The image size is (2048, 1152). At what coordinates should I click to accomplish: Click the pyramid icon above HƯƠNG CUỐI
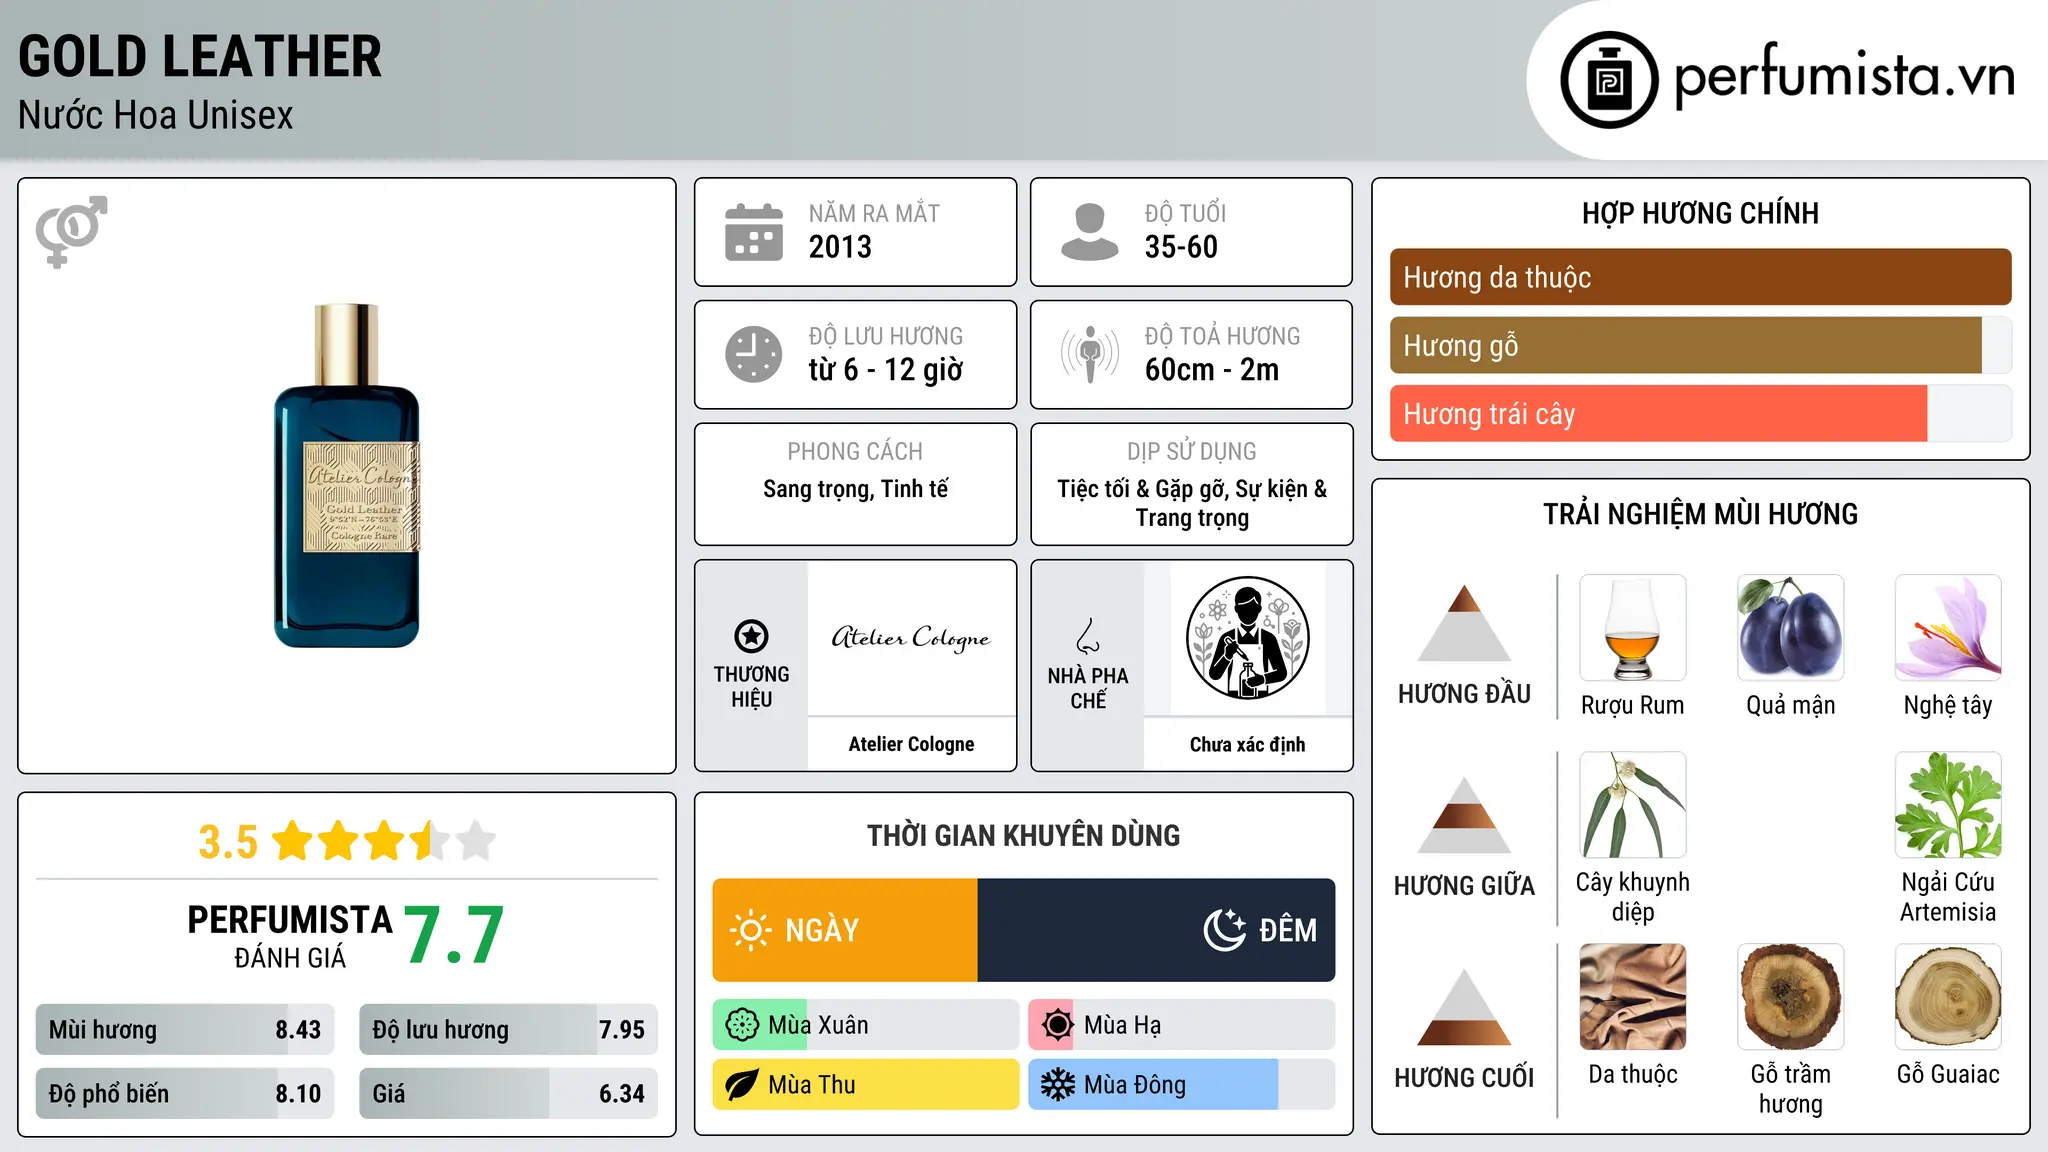click(1464, 1007)
